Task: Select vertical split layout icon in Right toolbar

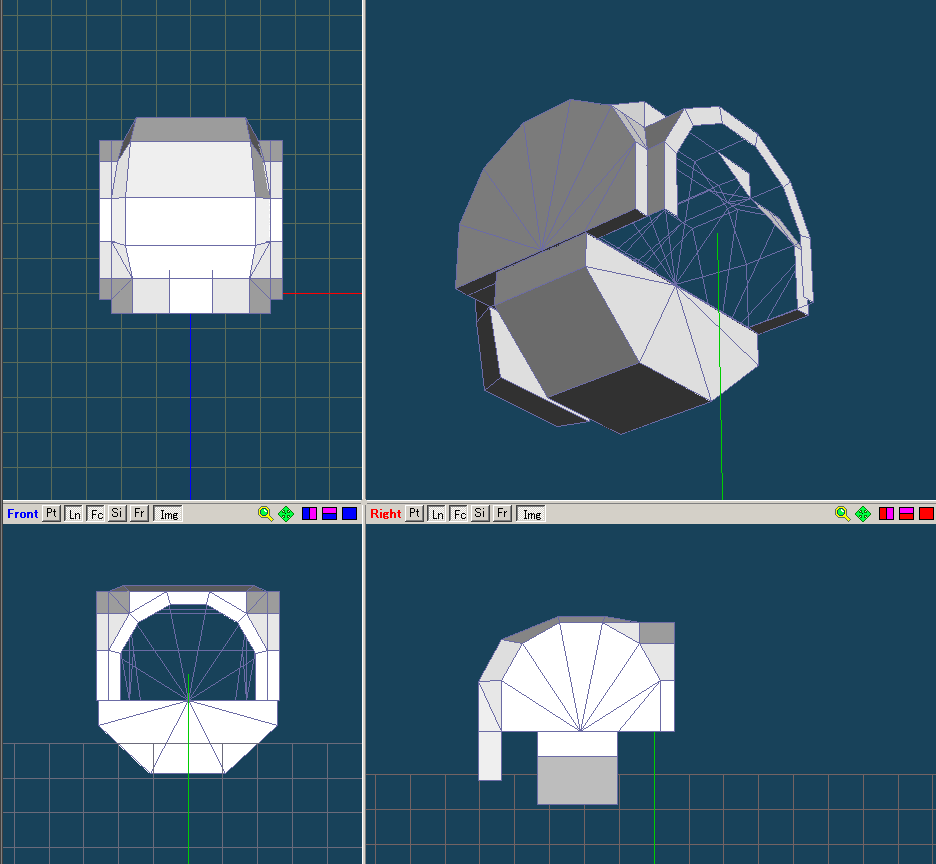Action: pyautogui.click(x=887, y=514)
